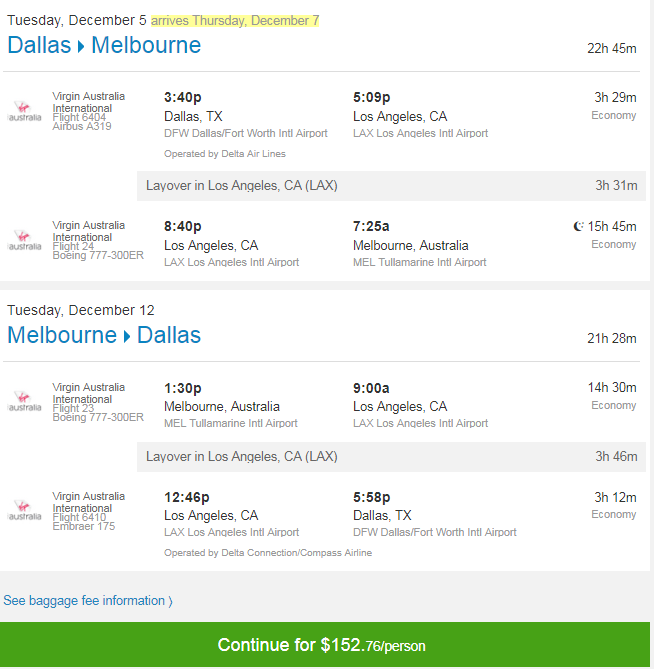Image resolution: width=654 pixels, height=669 pixels.
Task: Click Operated by Delta Air Lines text
Action: coord(225,154)
